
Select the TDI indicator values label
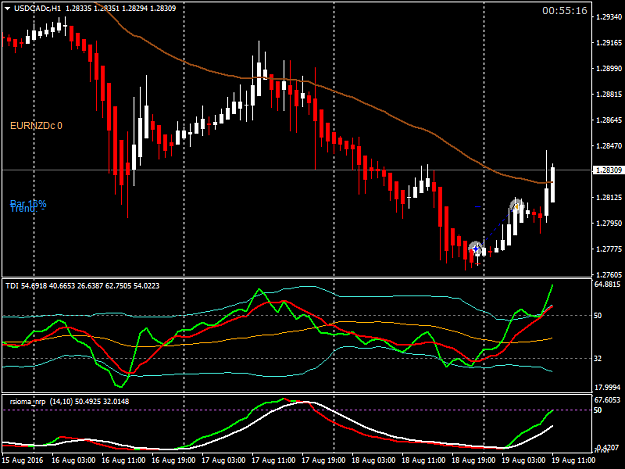(x=83, y=286)
